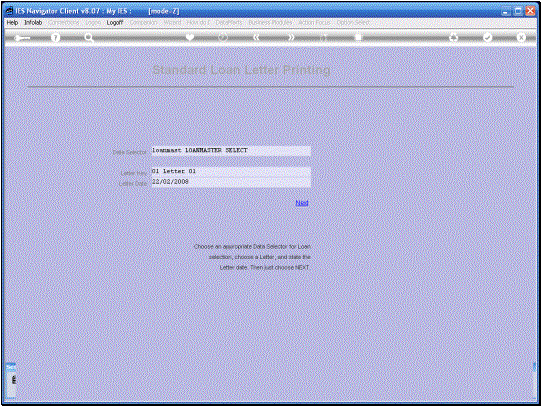Click the Letter Date field 22/02/2008
The width and height of the screenshot is (541, 406).
tap(231, 182)
